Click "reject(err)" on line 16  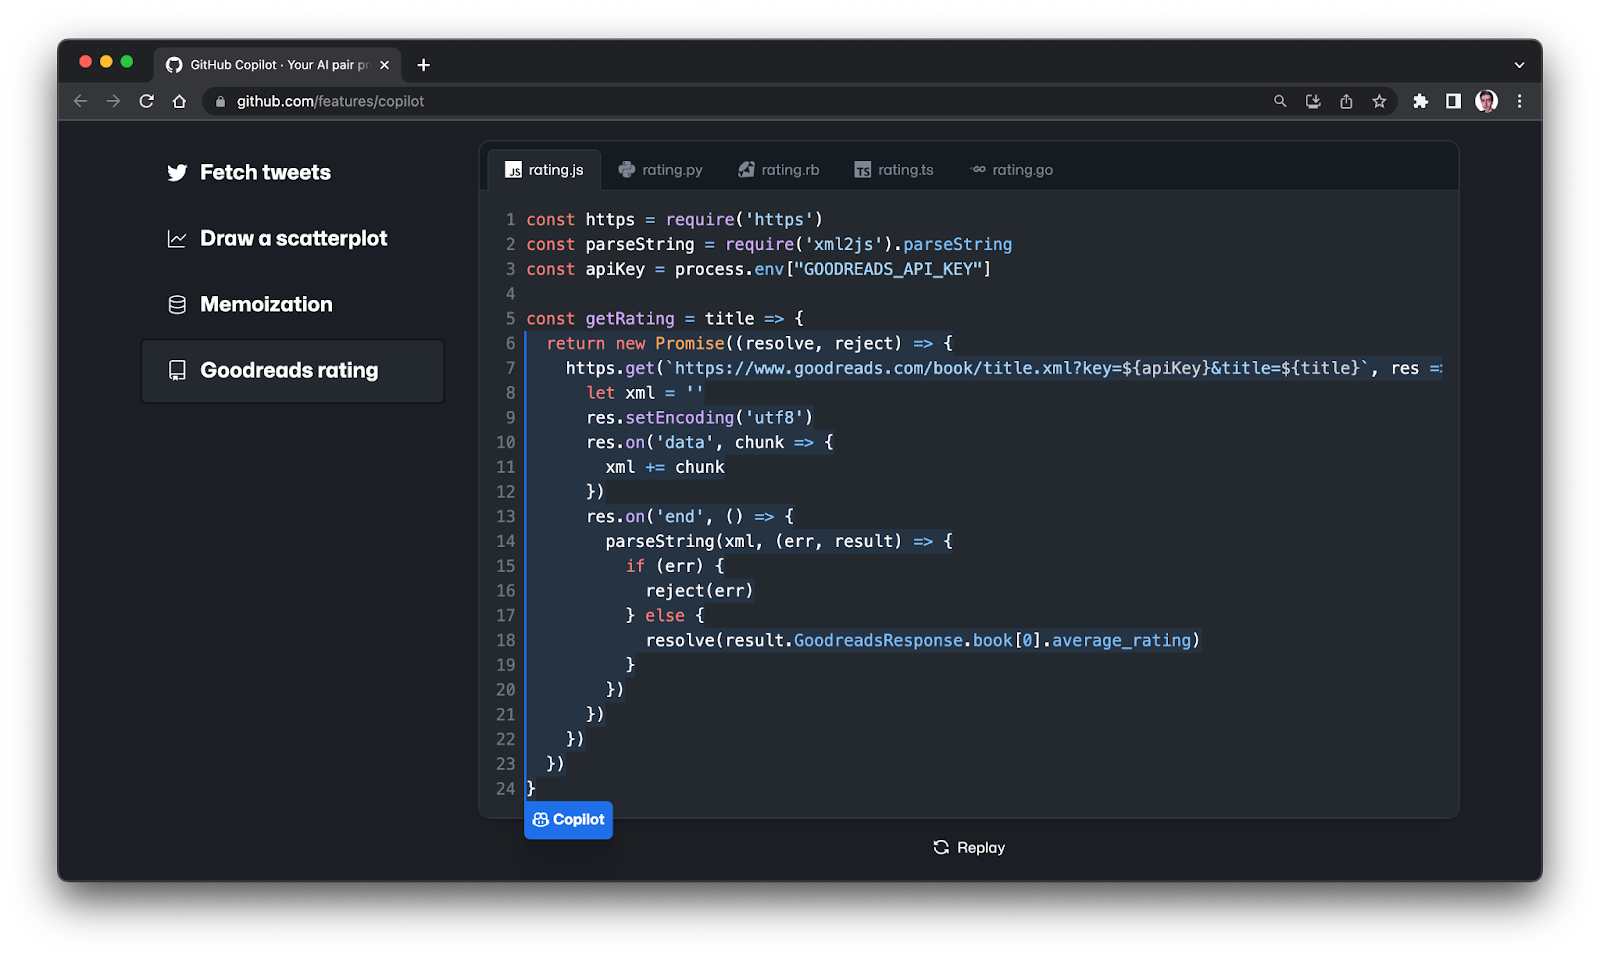pos(700,591)
